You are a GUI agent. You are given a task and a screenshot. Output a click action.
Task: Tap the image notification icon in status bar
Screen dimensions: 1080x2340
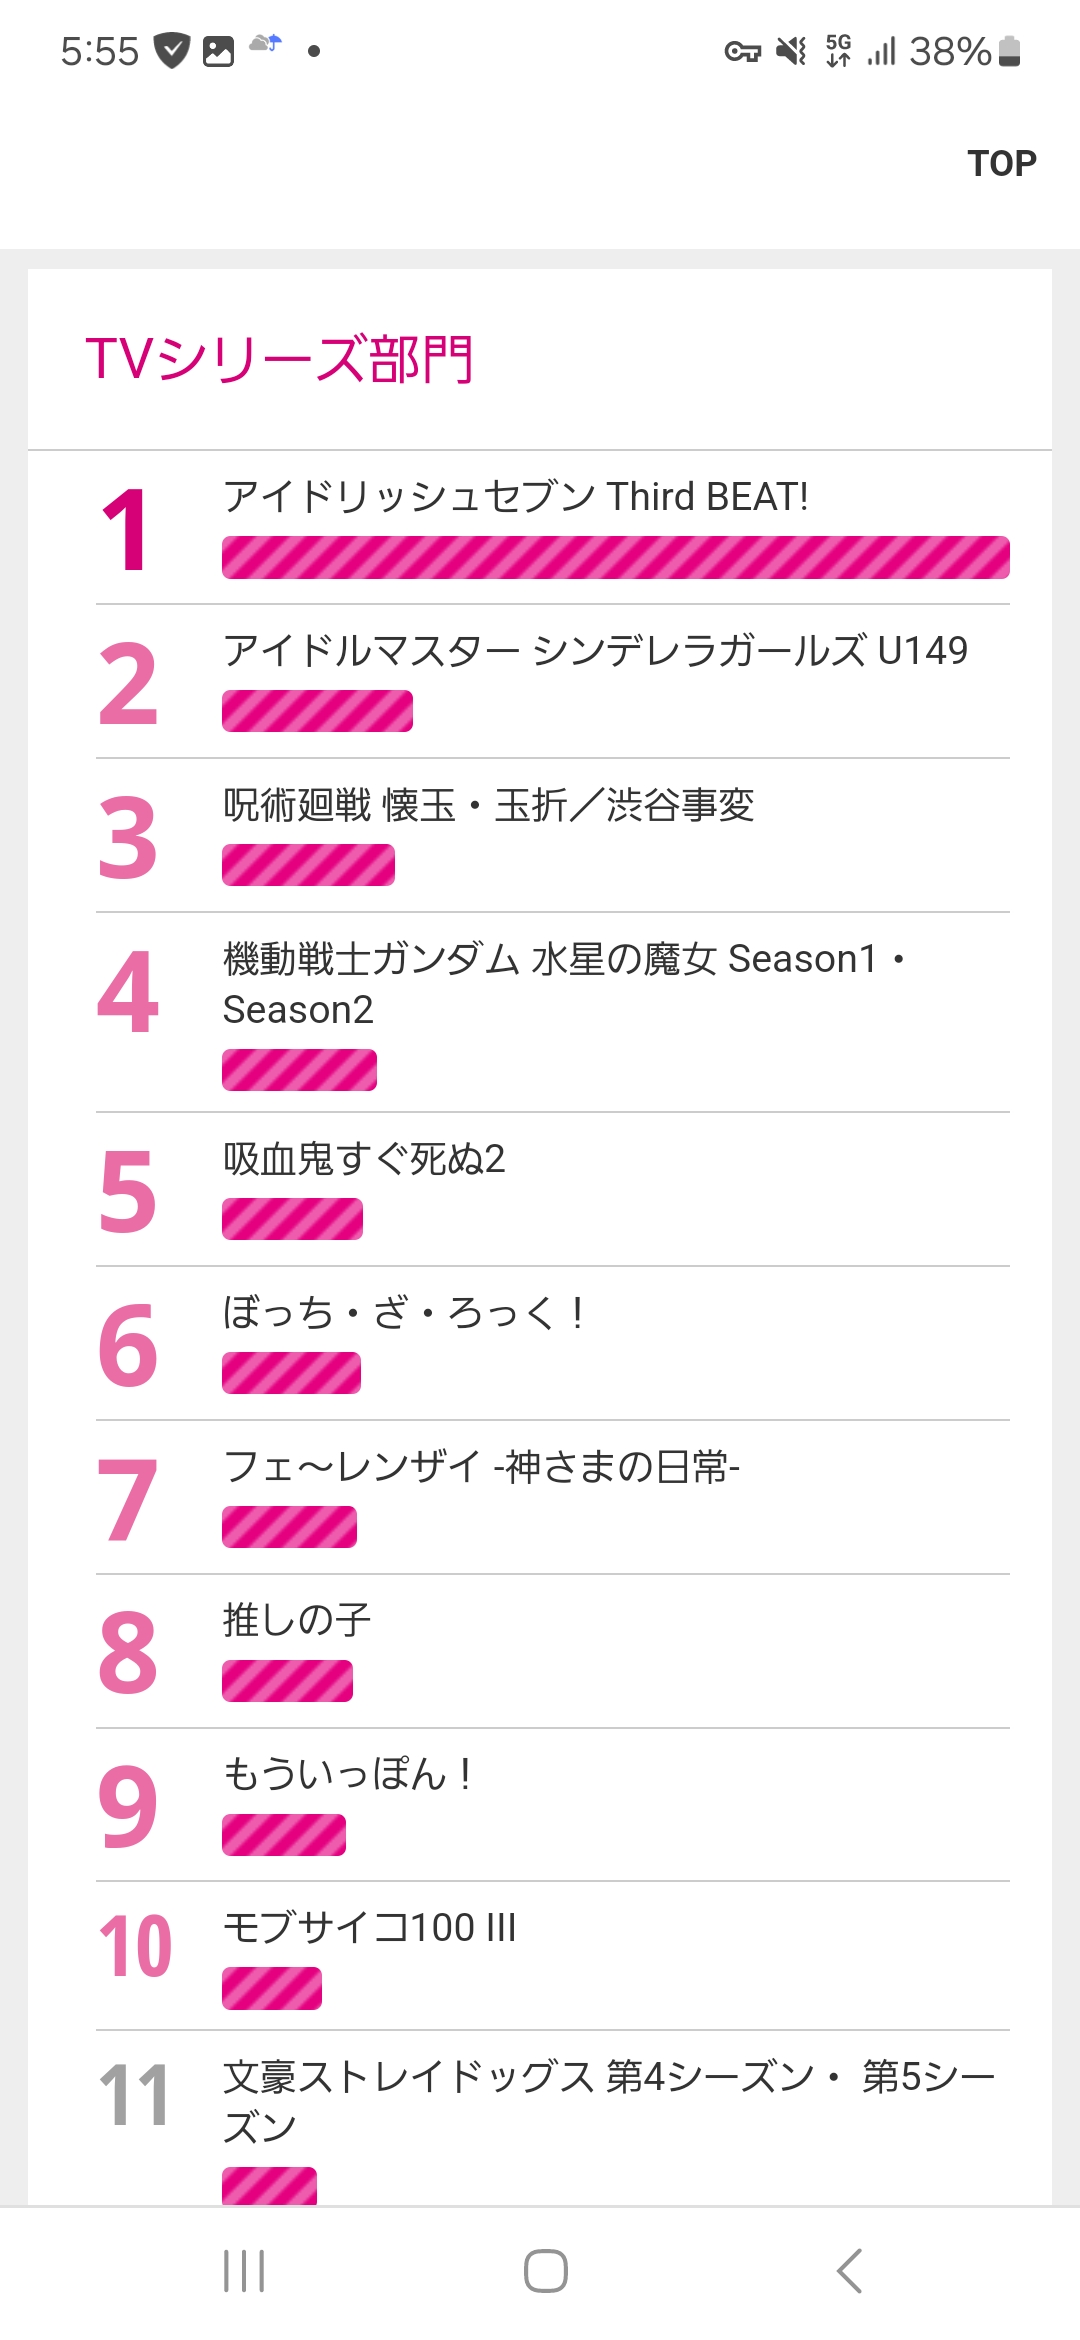(x=218, y=51)
